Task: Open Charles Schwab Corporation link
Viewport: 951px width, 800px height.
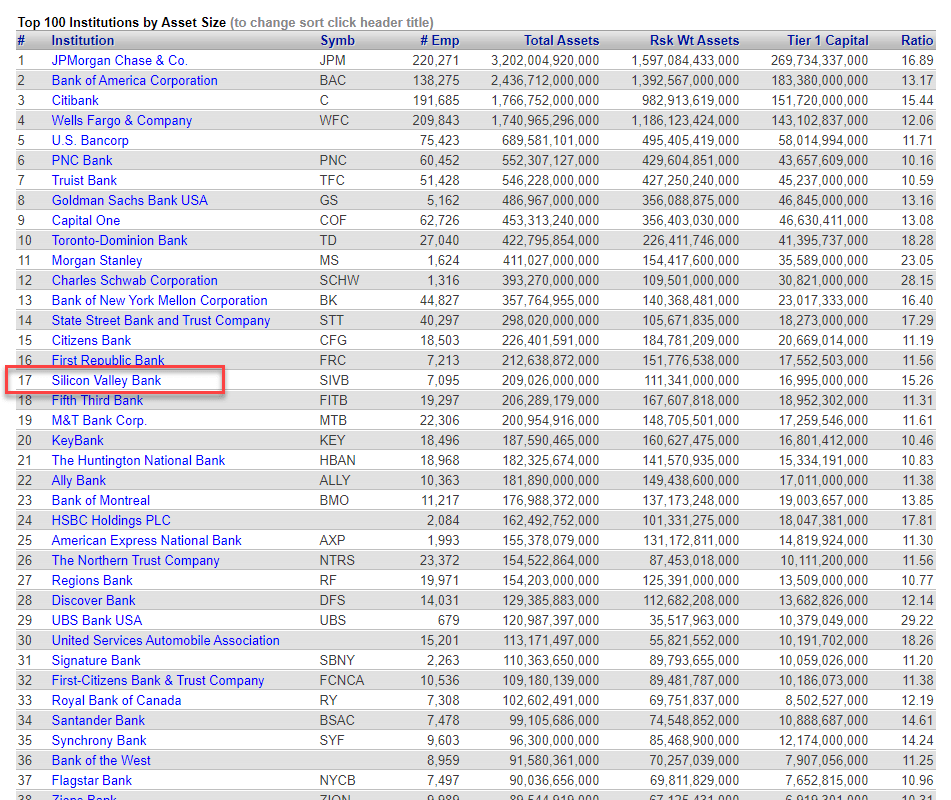Action: coord(135,281)
